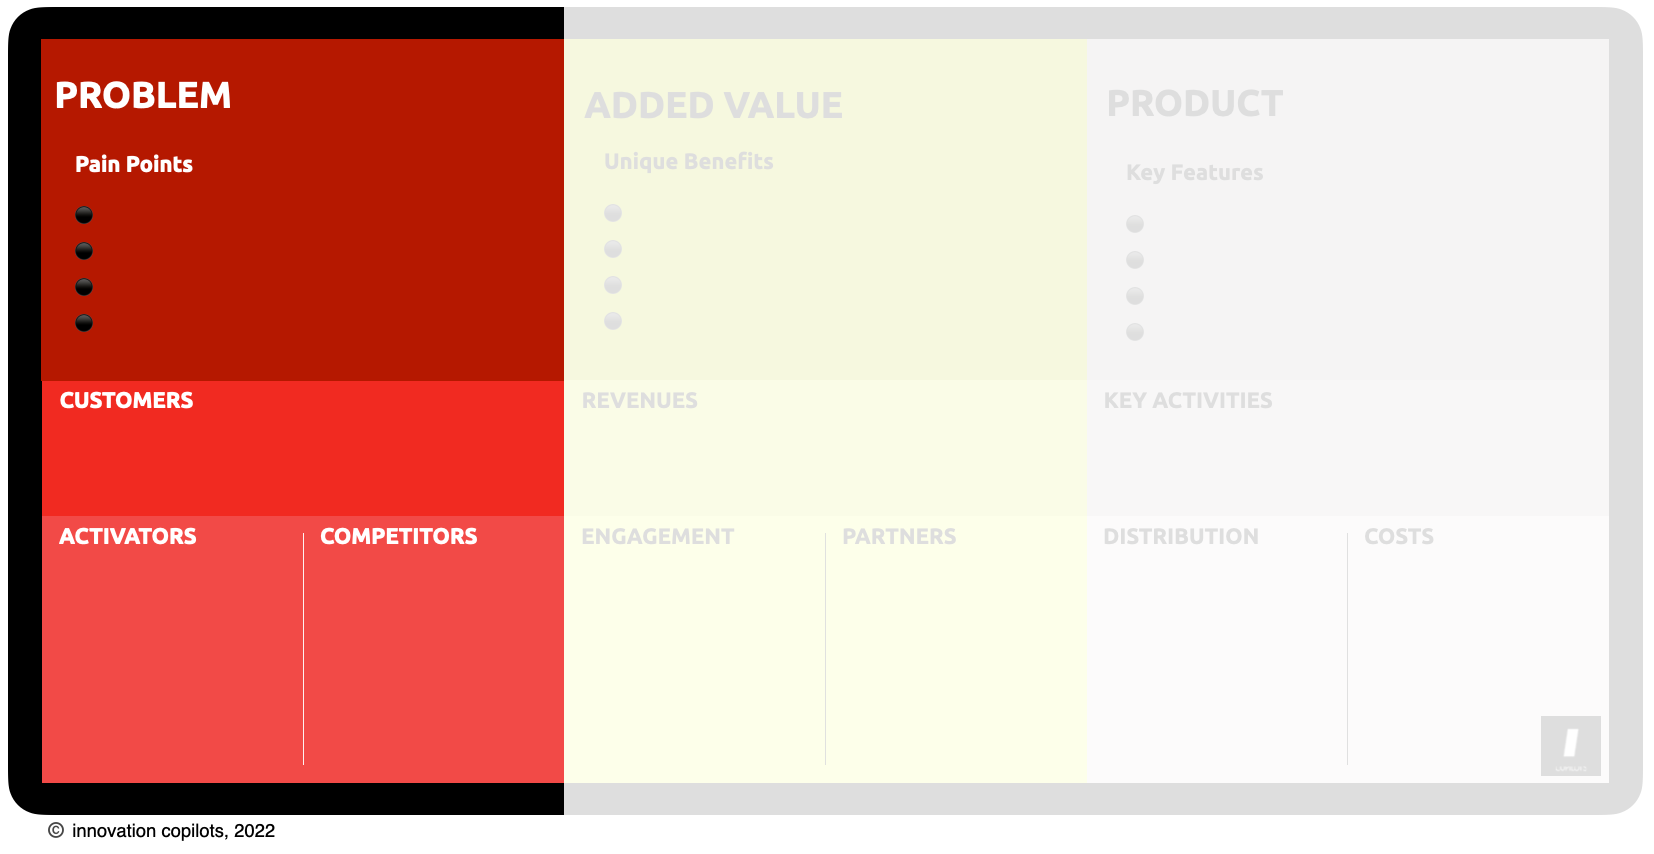Click the first black bullet under Pain Points
This screenshot has width=1654, height=854.
(84, 215)
